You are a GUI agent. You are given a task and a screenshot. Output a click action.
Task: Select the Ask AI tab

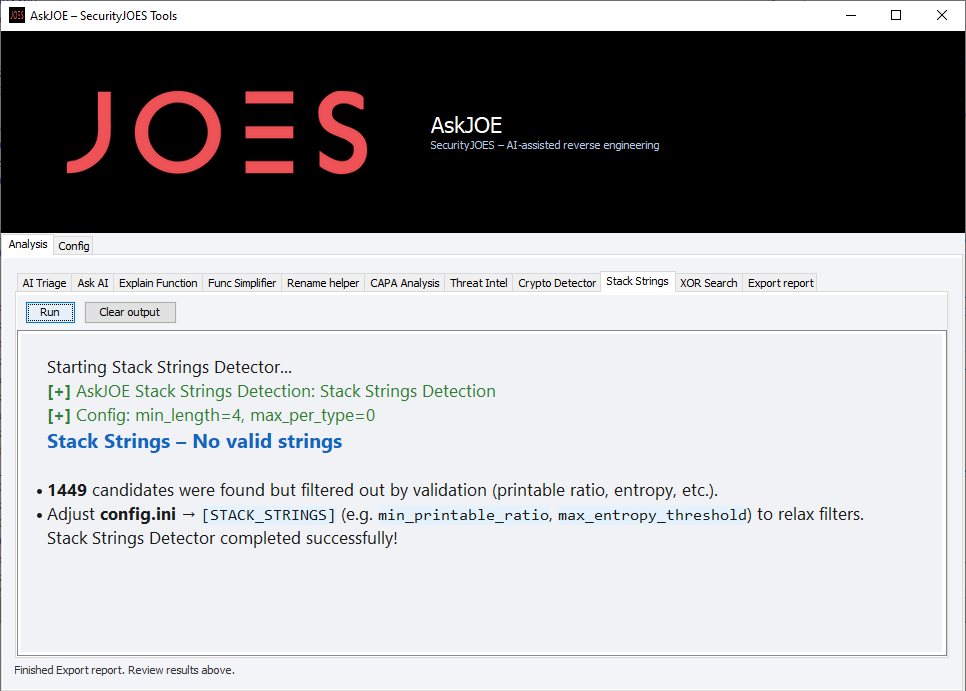[x=93, y=283]
